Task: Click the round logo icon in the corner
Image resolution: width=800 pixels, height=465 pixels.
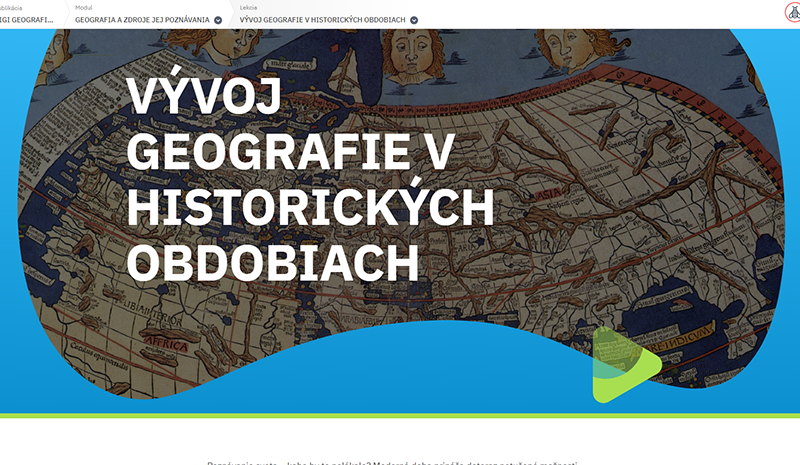Action: [x=793, y=13]
